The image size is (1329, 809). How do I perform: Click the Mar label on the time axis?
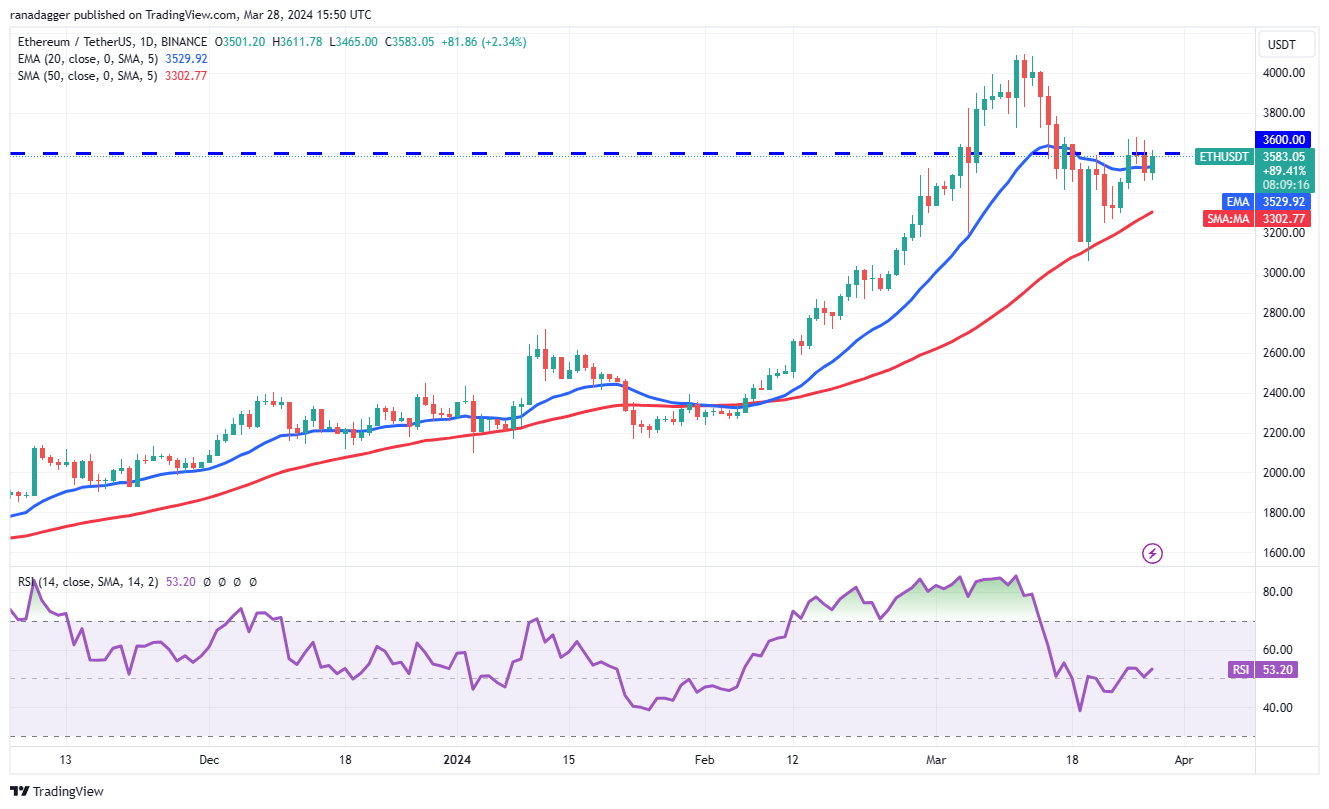[935, 760]
